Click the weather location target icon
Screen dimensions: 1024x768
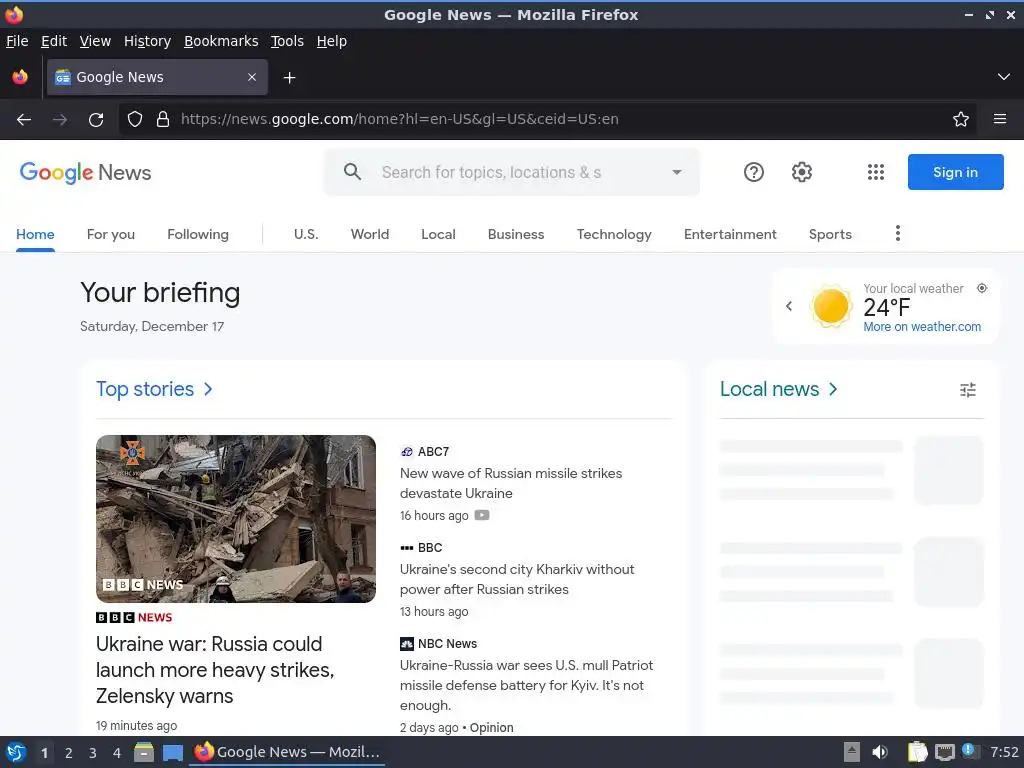tap(982, 288)
